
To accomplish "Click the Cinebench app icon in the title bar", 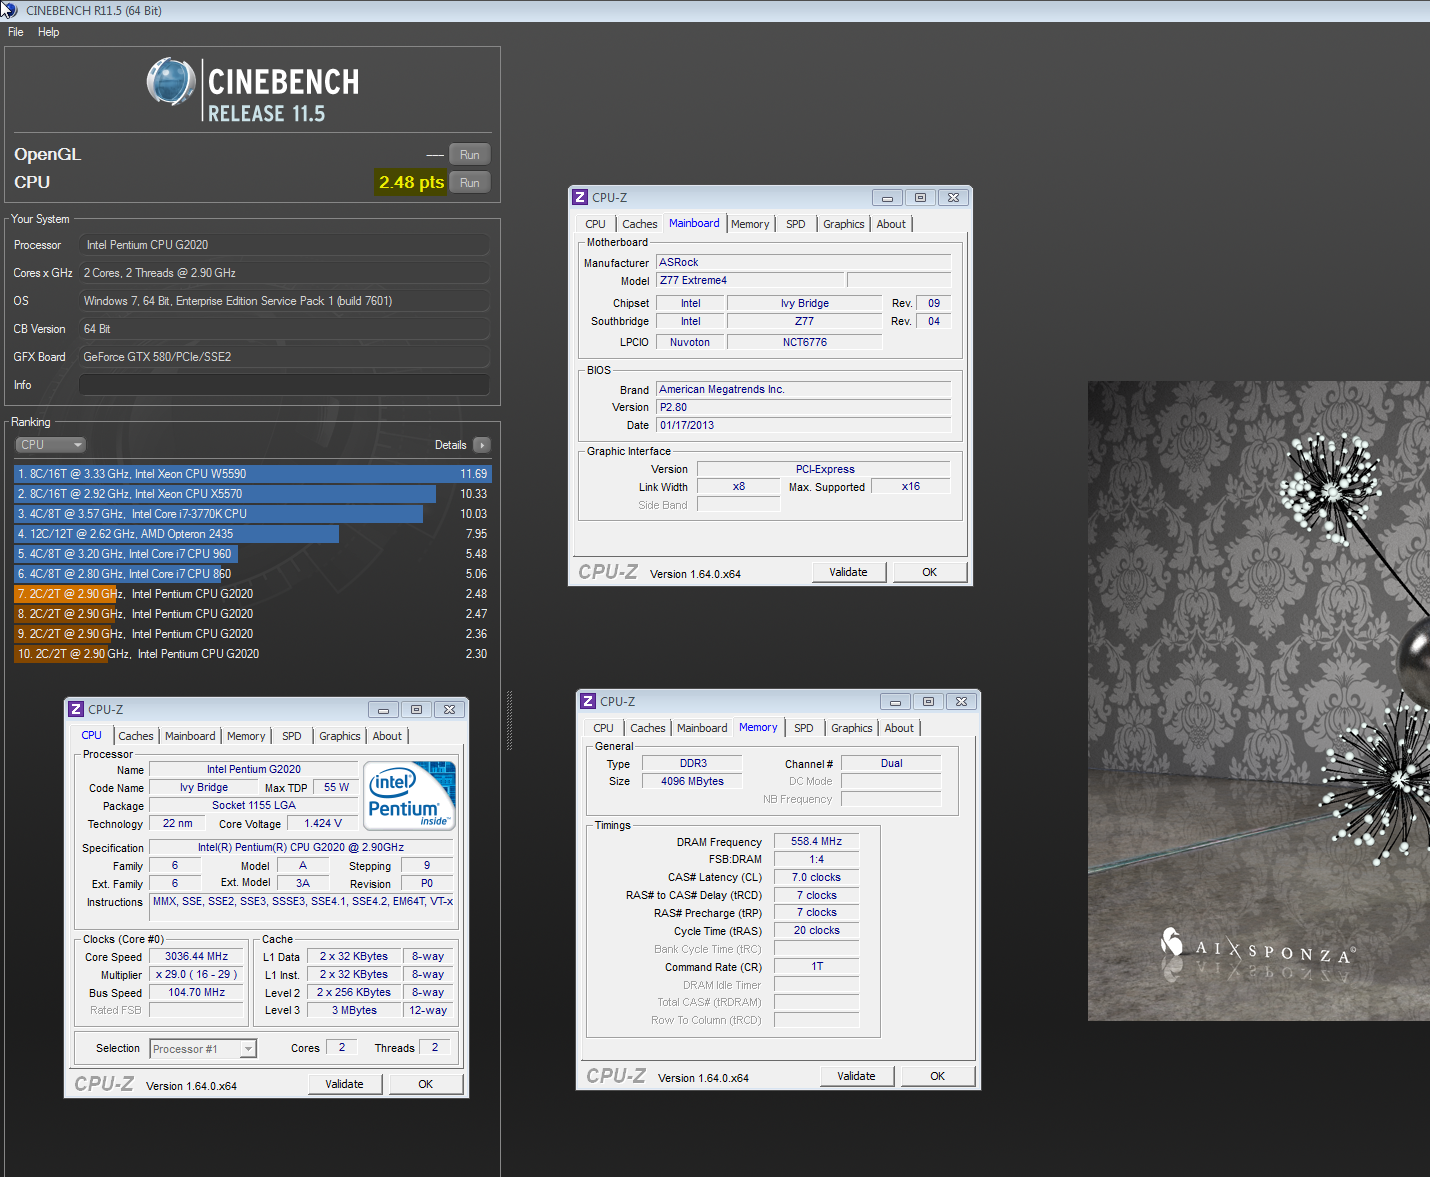I will point(9,10).
